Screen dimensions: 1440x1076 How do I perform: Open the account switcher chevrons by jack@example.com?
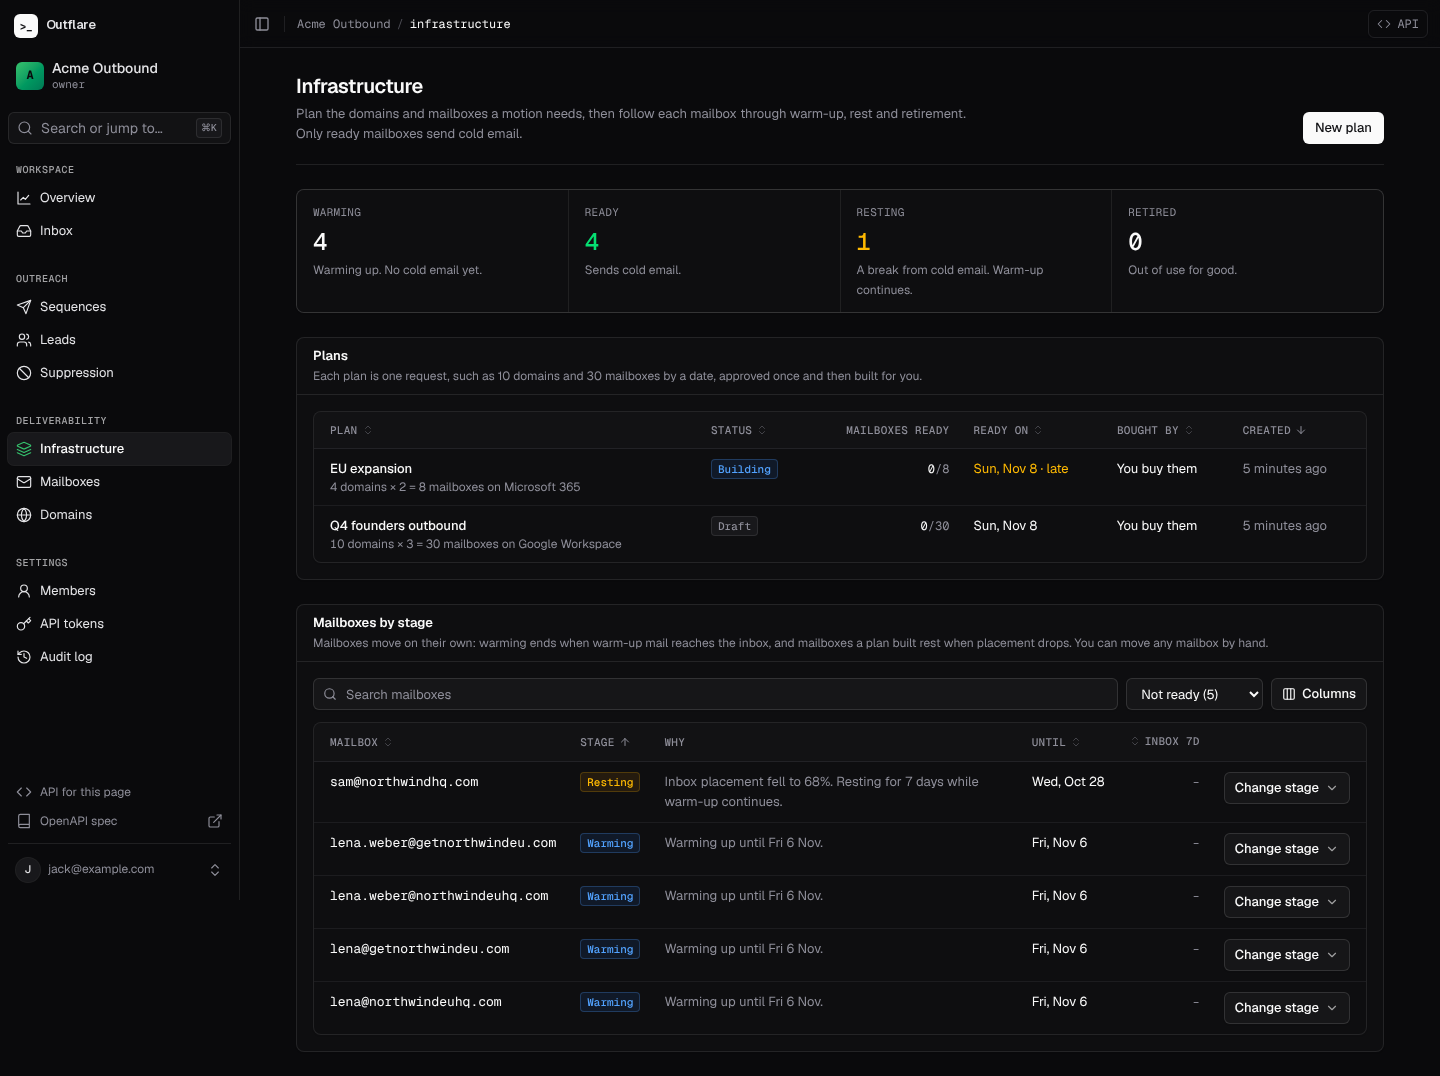click(x=215, y=870)
